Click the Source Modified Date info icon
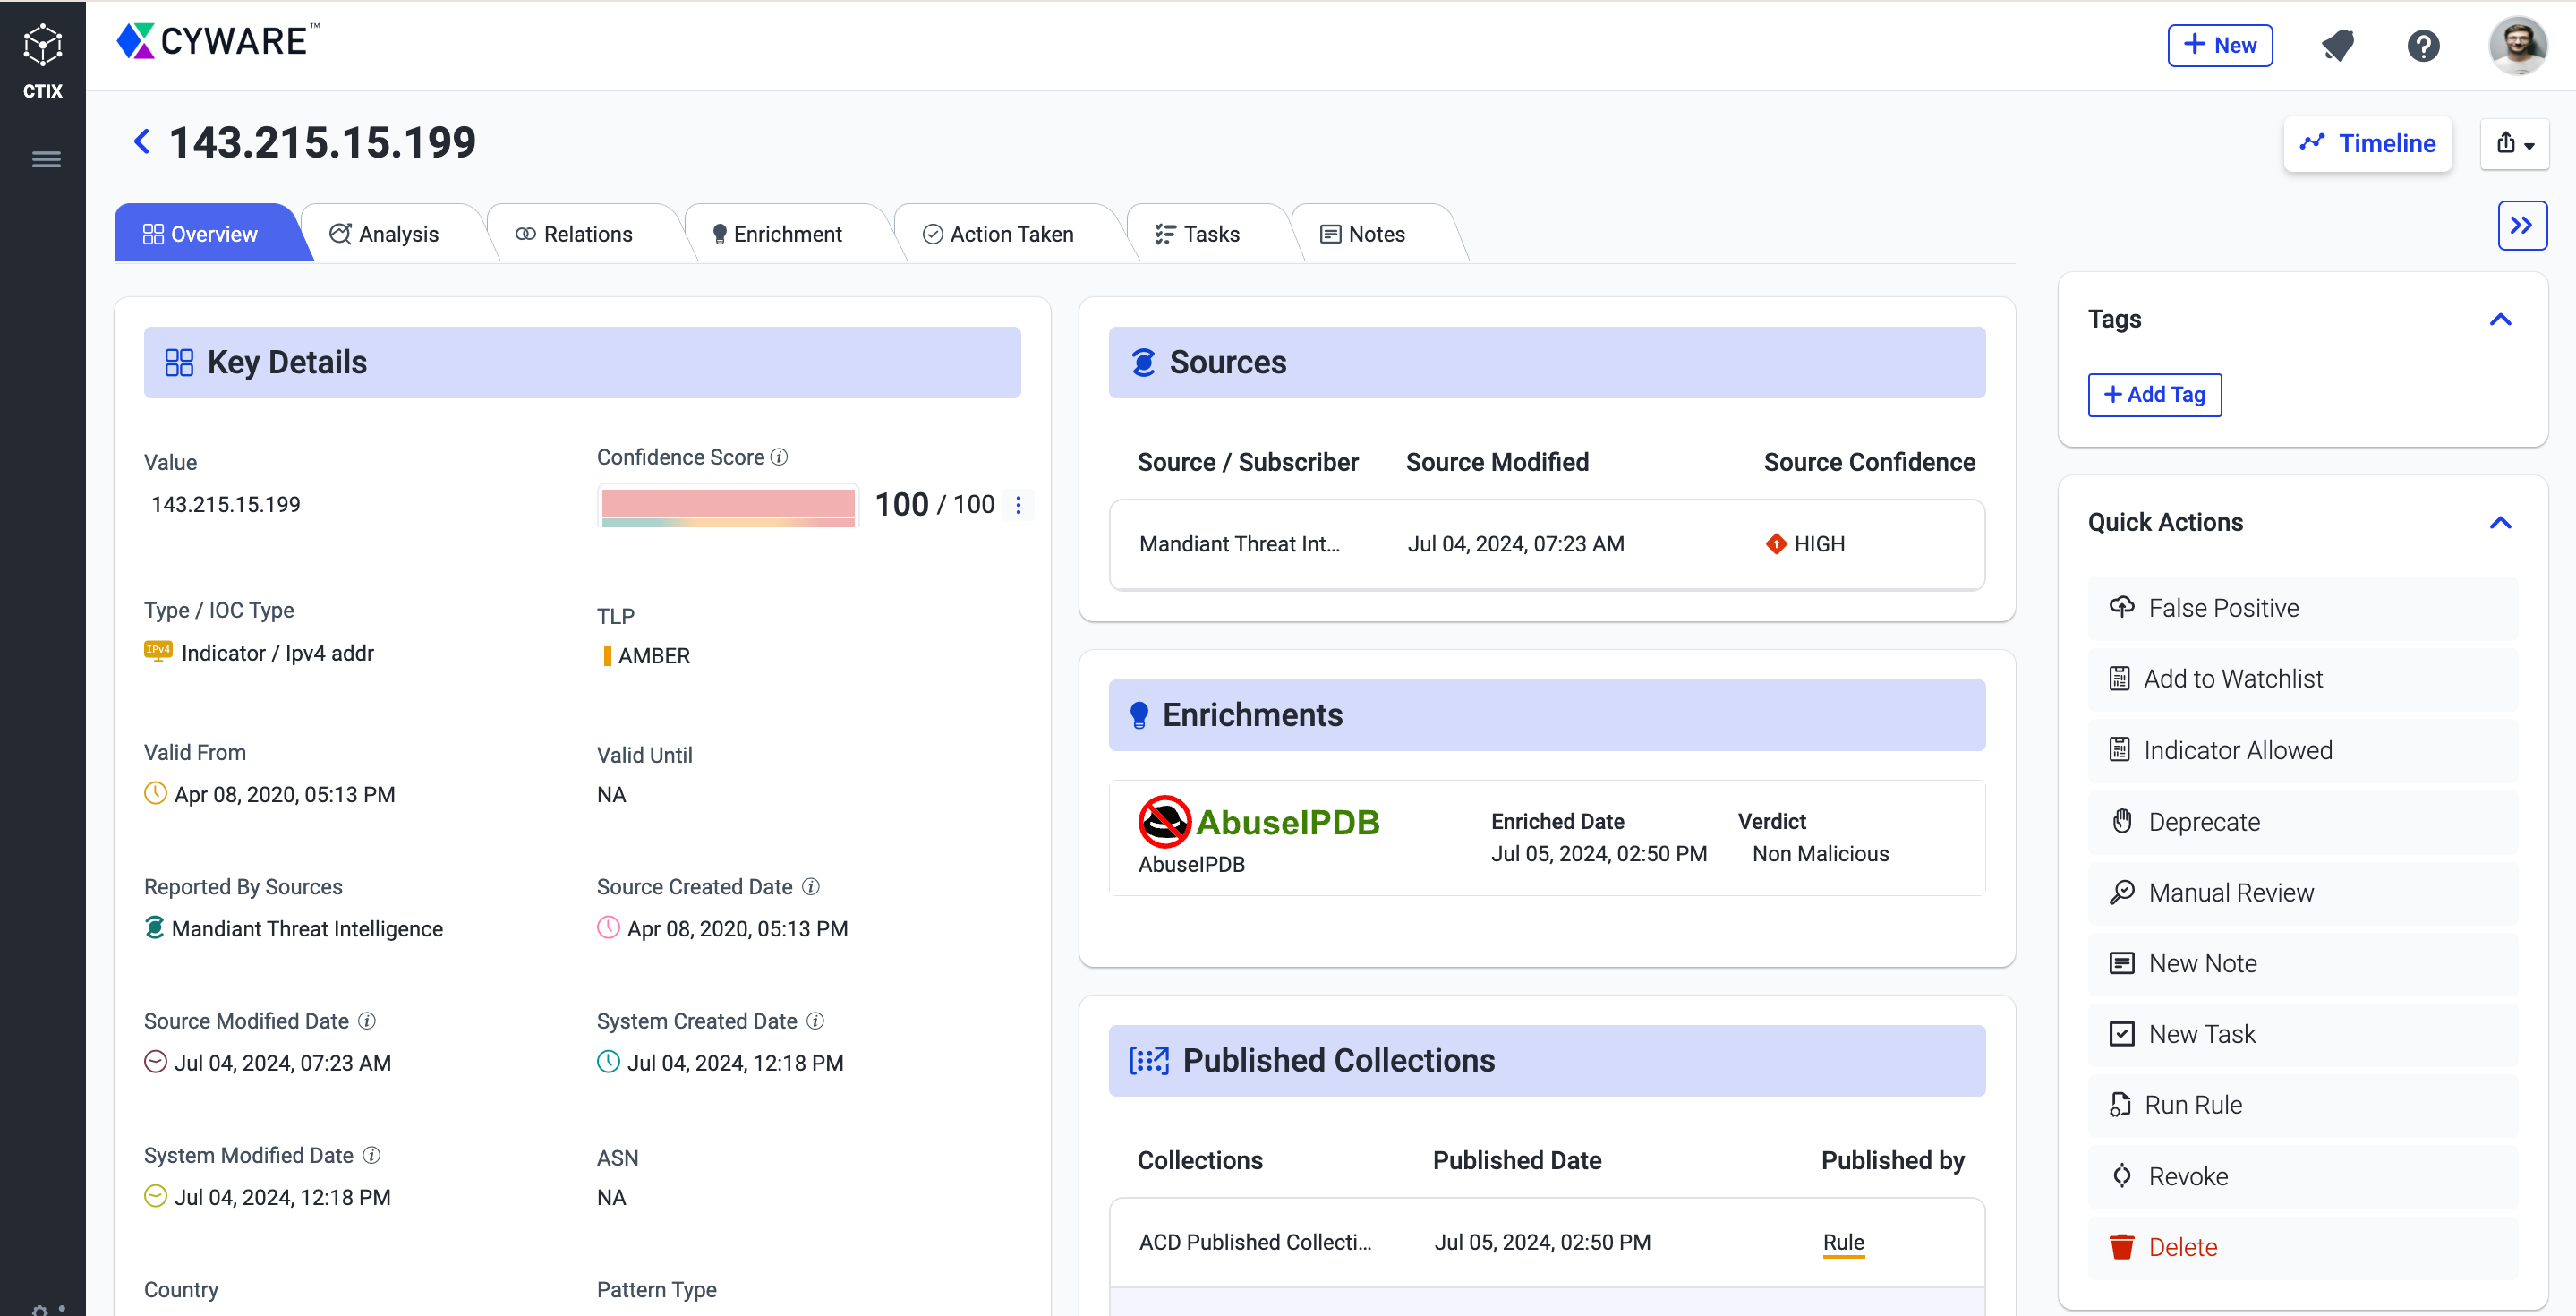The image size is (2576, 1316). pos(367,1021)
